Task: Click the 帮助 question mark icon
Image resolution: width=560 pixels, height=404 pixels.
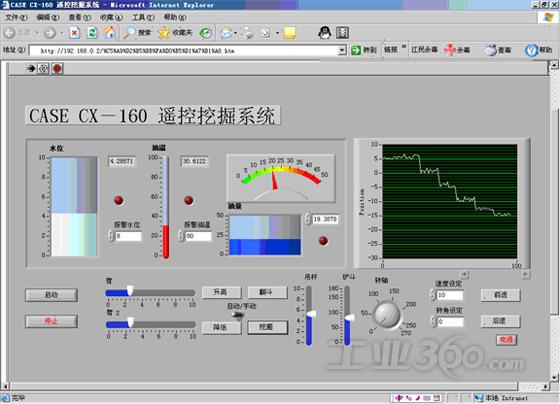Action: (x=531, y=50)
